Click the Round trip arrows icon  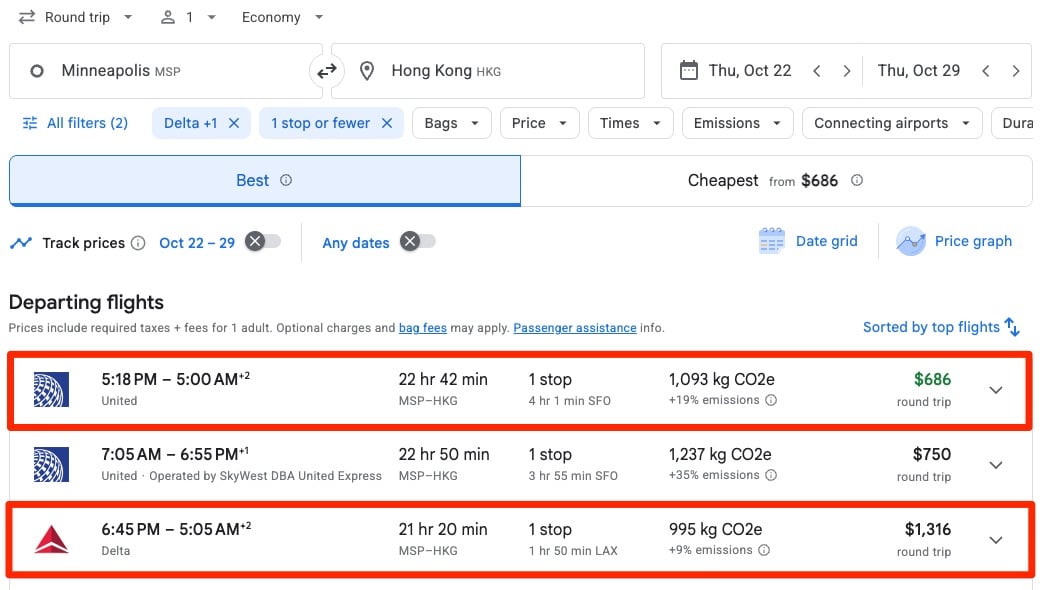pyautogui.click(x=27, y=17)
